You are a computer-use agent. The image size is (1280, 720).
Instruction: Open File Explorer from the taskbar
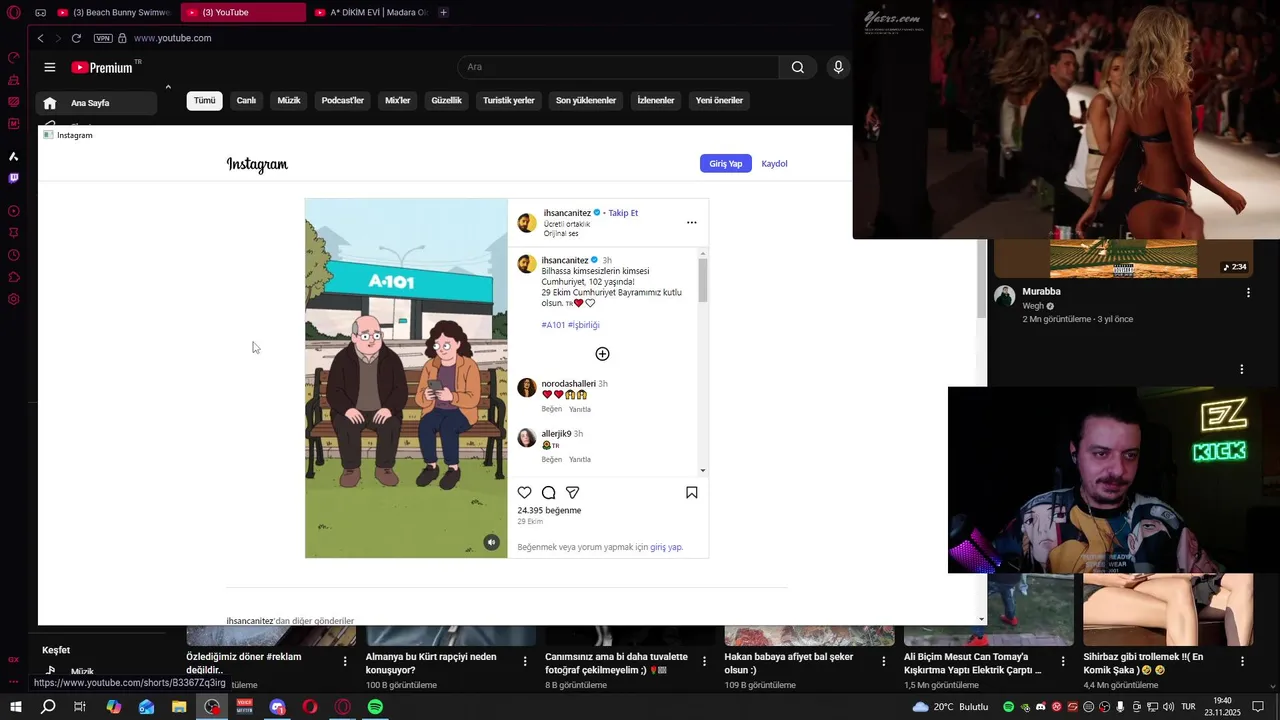[x=179, y=707]
